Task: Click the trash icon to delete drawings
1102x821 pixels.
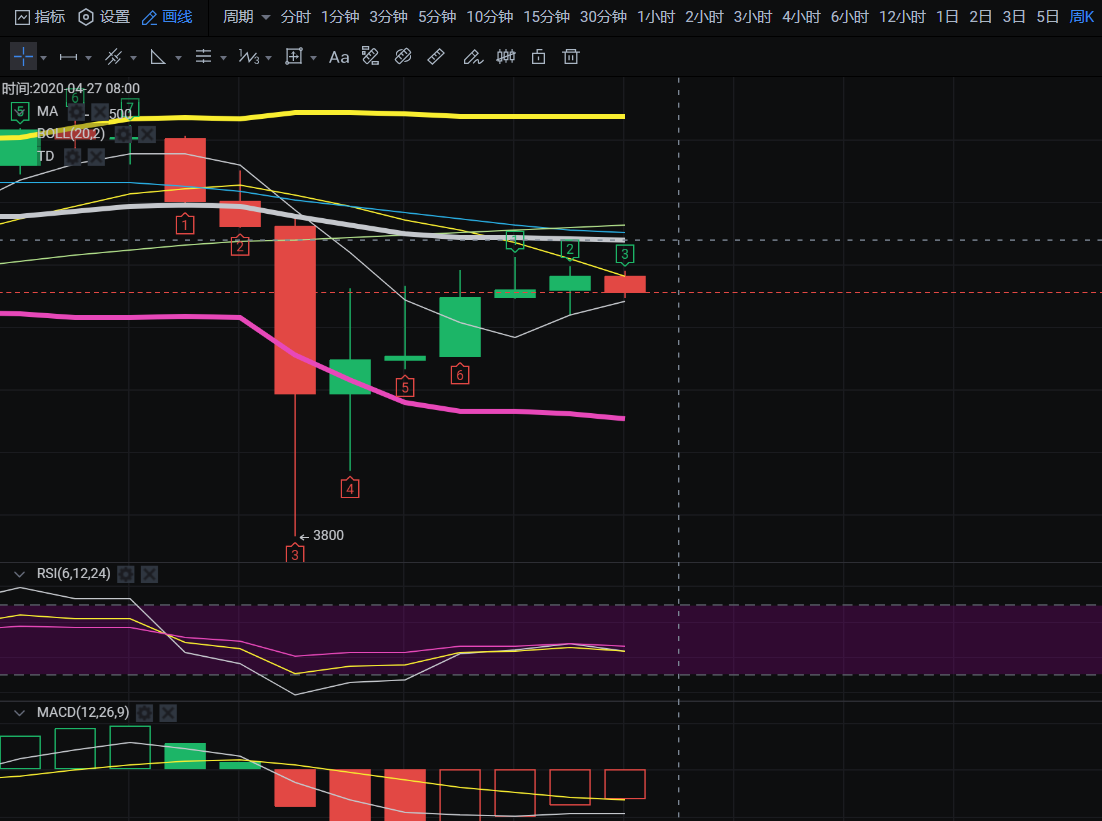Action: (x=570, y=57)
